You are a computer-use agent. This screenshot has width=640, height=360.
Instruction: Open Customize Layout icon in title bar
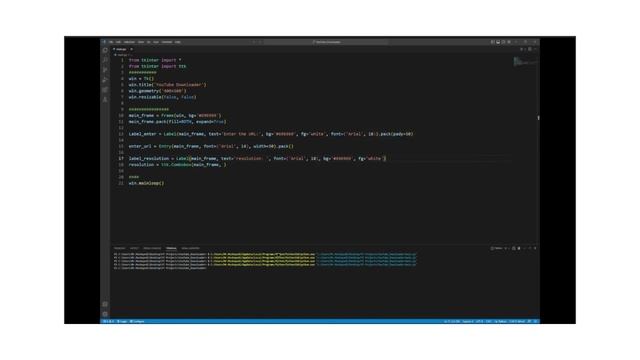pyautogui.click(x=509, y=42)
